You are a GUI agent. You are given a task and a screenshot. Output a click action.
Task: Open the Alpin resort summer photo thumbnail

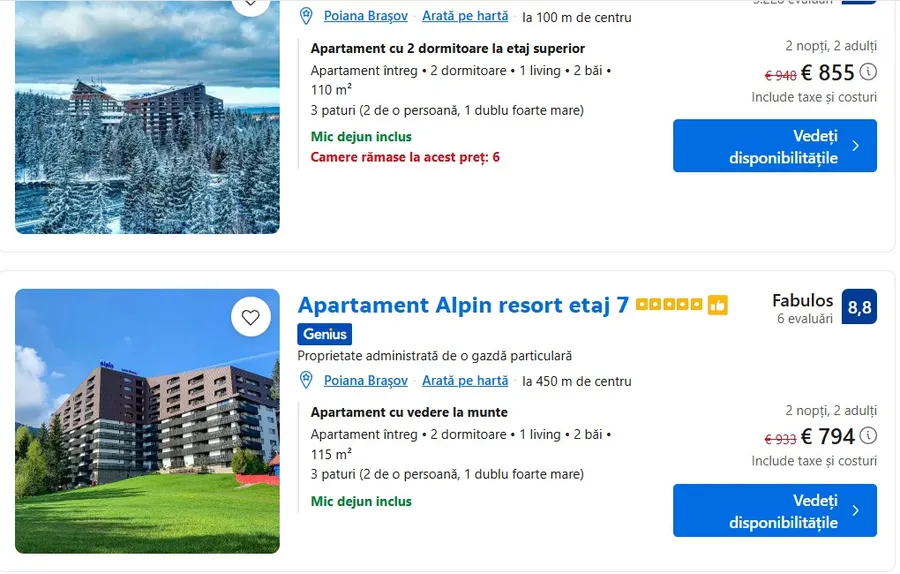point(147,421)
